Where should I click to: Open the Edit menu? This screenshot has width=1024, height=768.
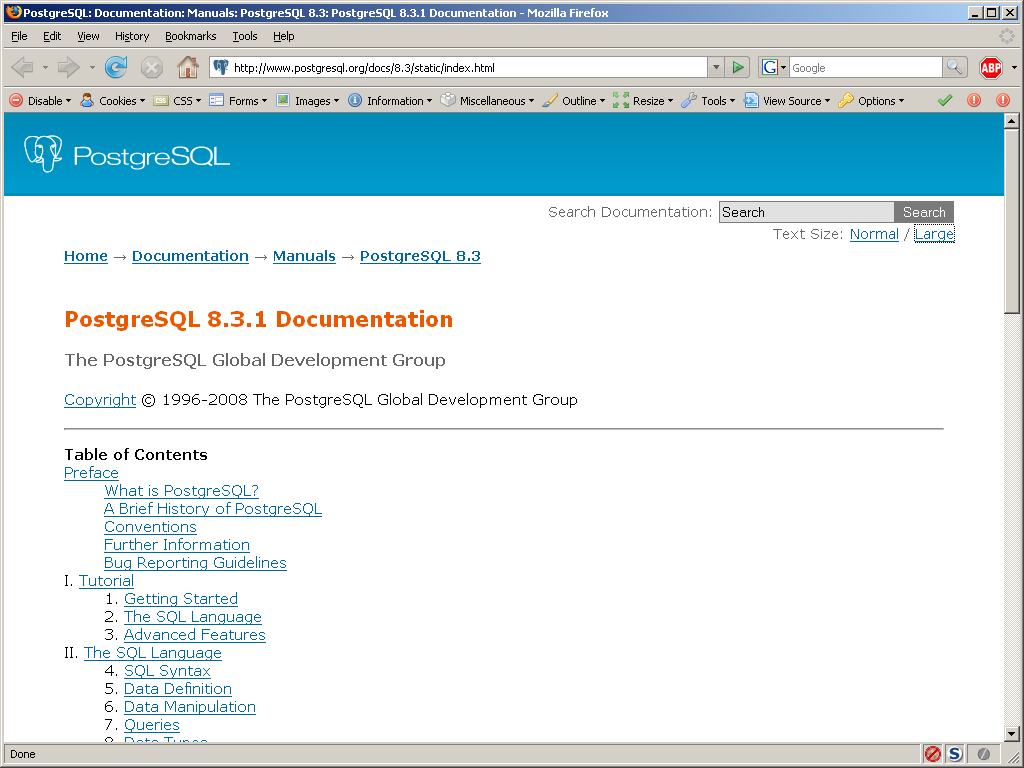point(52,36)
